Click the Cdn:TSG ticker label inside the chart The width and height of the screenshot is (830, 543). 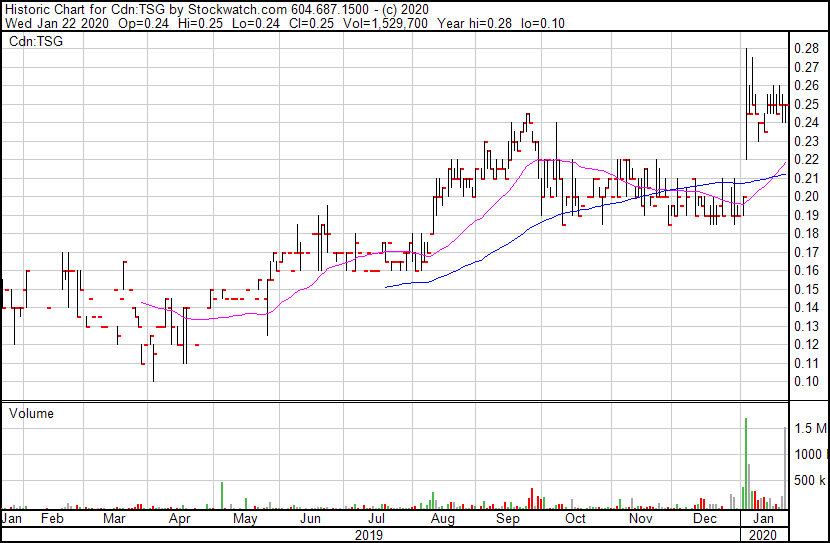(35, 41)
